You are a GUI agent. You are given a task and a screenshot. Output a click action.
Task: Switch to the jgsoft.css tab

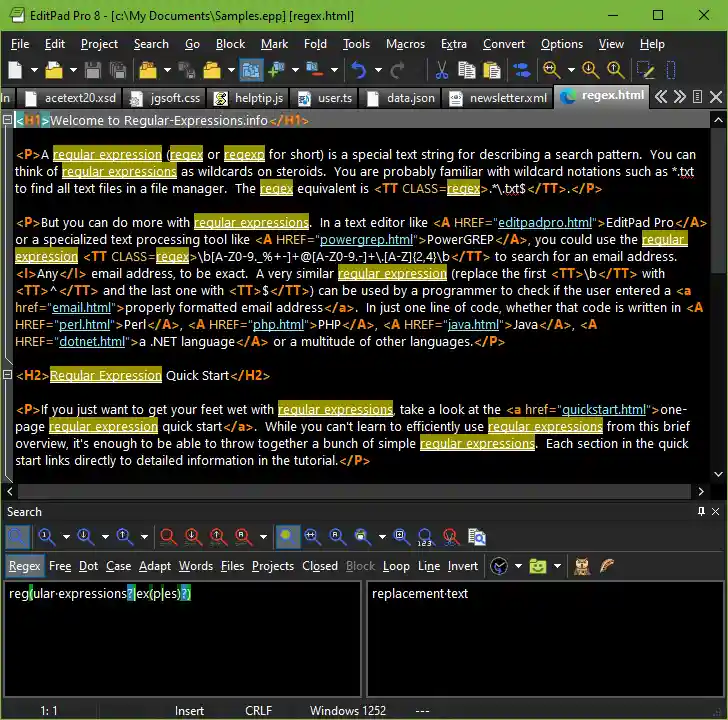[165, 98]
